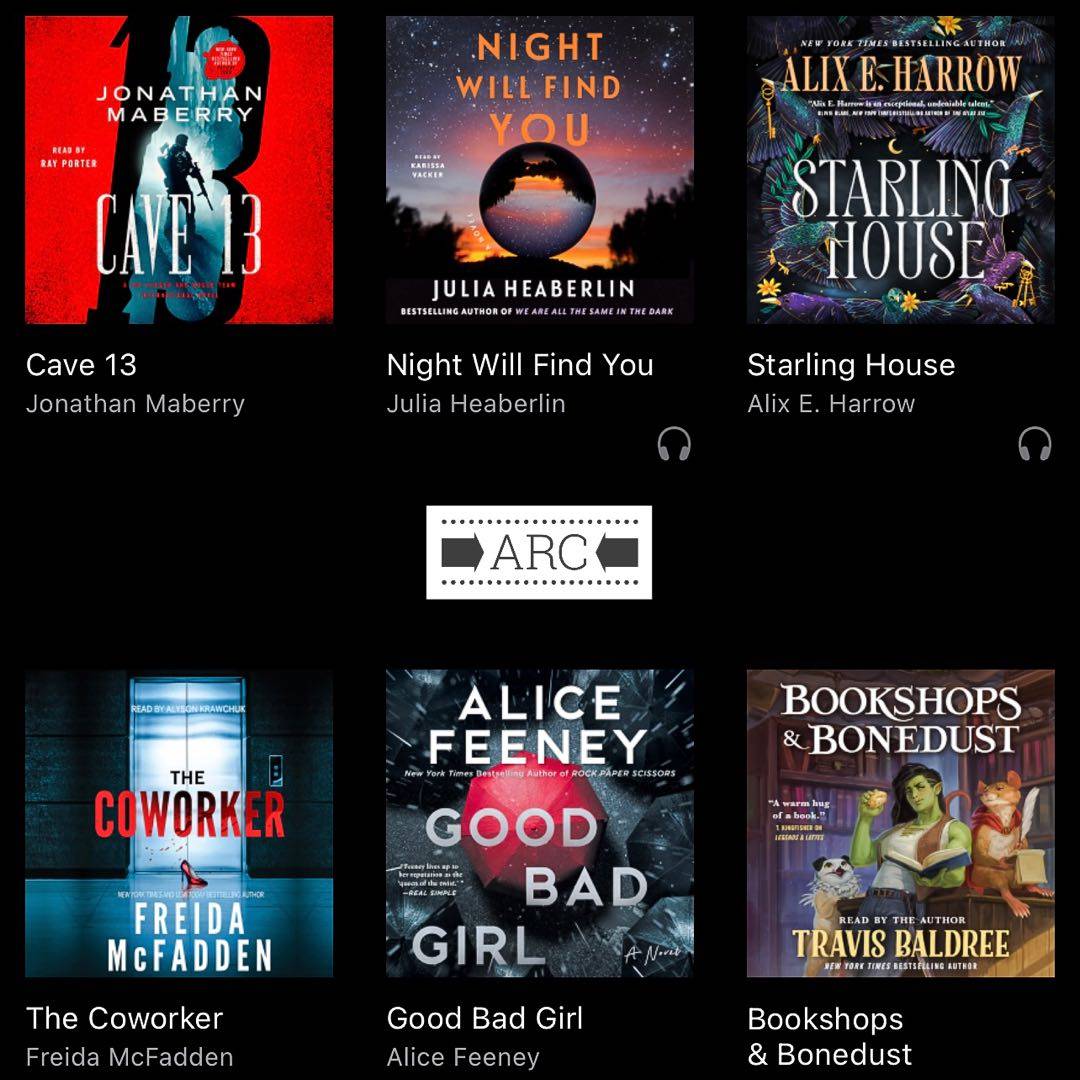The width and height of the screenshot is (1080, 1080).
Task: Click "The Coworker" title text
Action: pos(125,1018)
